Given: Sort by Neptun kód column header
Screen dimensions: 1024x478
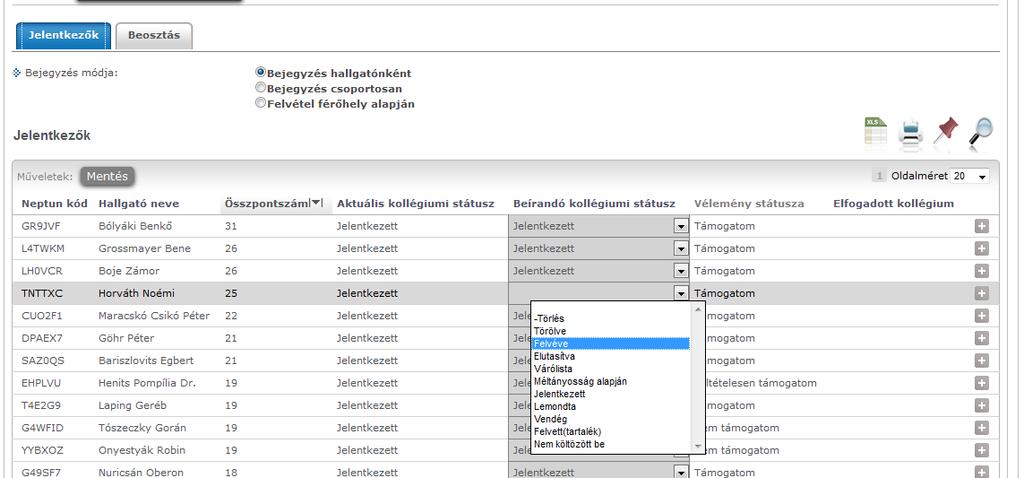Looking at the screenshot, I should click(x=54, y=204).
